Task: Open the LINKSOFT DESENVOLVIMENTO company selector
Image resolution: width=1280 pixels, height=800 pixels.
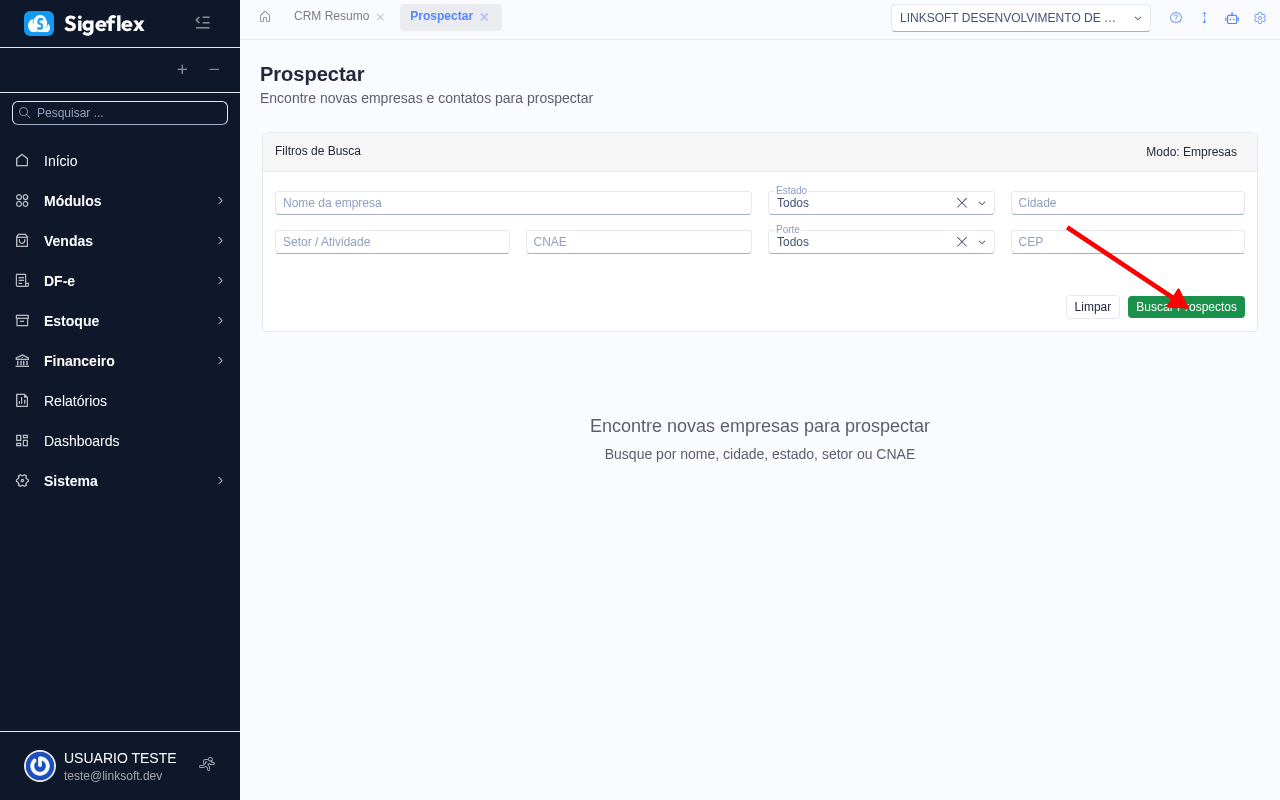Action: pos(1020,17)
